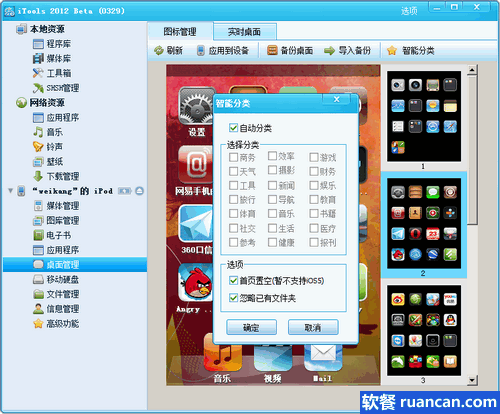This screenshot has height=414, width=500.
Task: Select desktop page thumbnail 1
Action: (424, 116)
